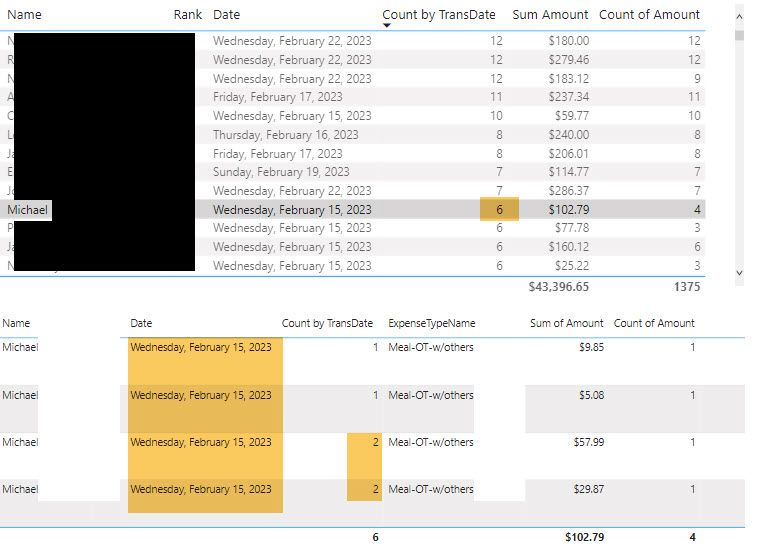
Task: Click the $25.22 sum amount cell
Action: tap(571, 266)
